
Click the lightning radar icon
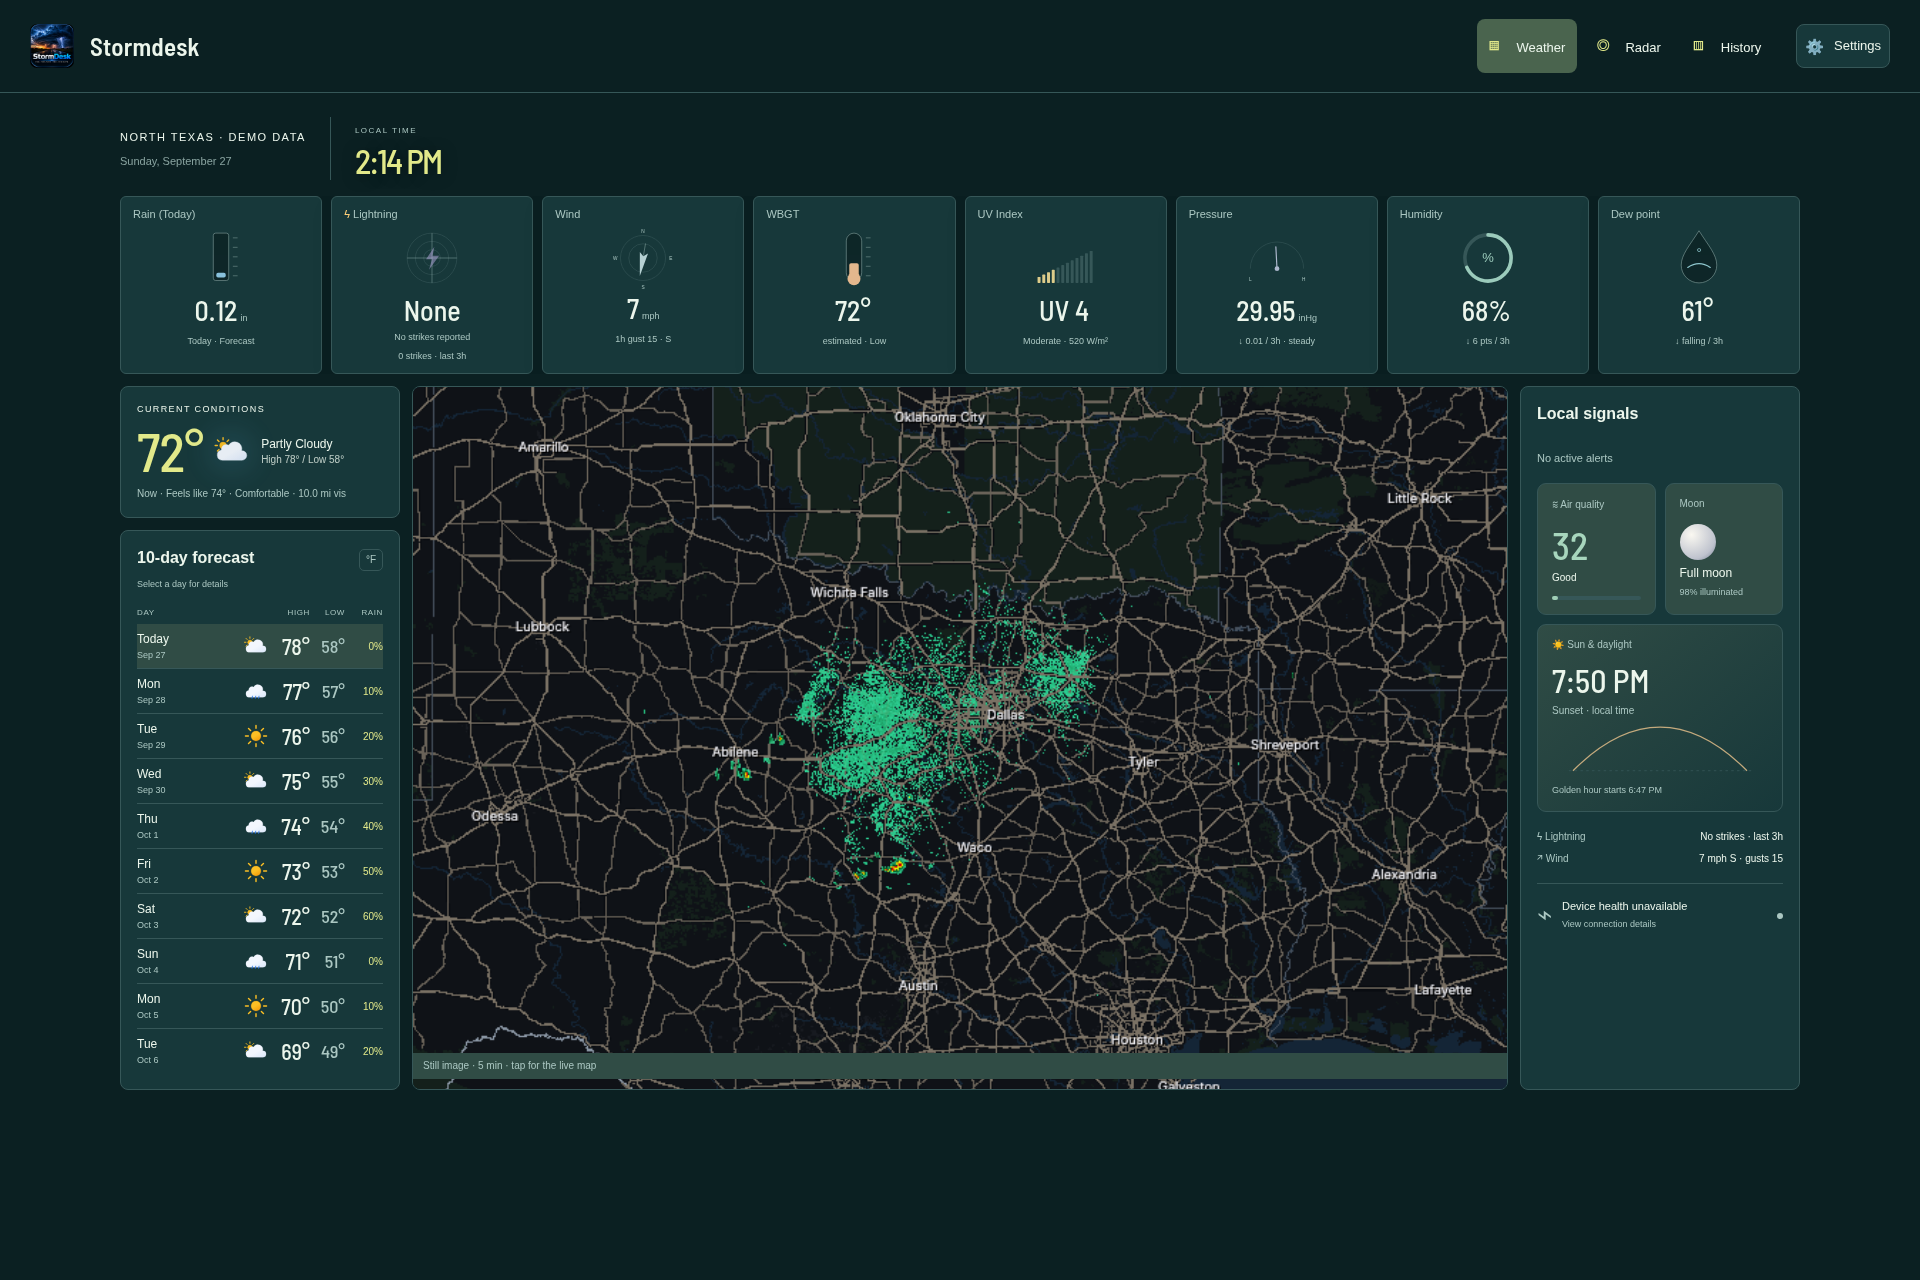(x=432, y=258)
